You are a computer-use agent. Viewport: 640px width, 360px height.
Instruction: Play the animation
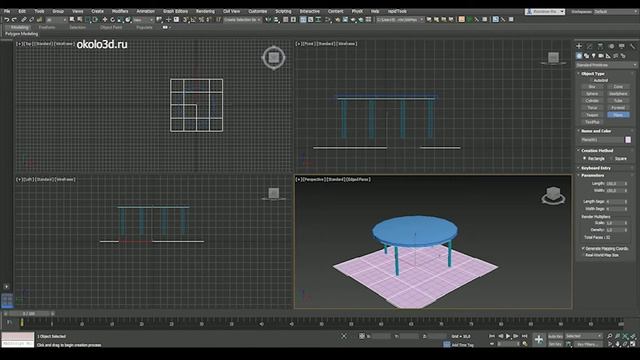point(508,336)
